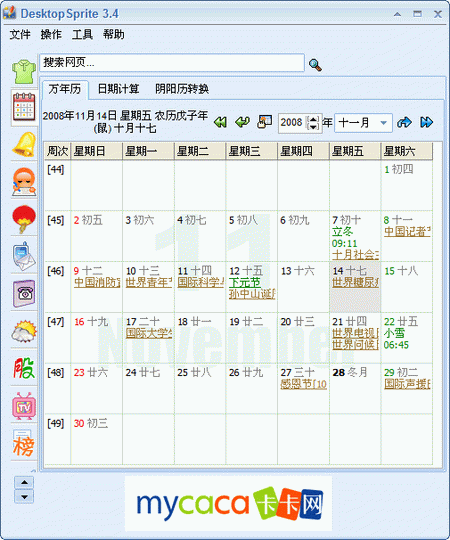Open the 国际科学 link on November 11
The image size is (450, 540).
pos(201,282)
